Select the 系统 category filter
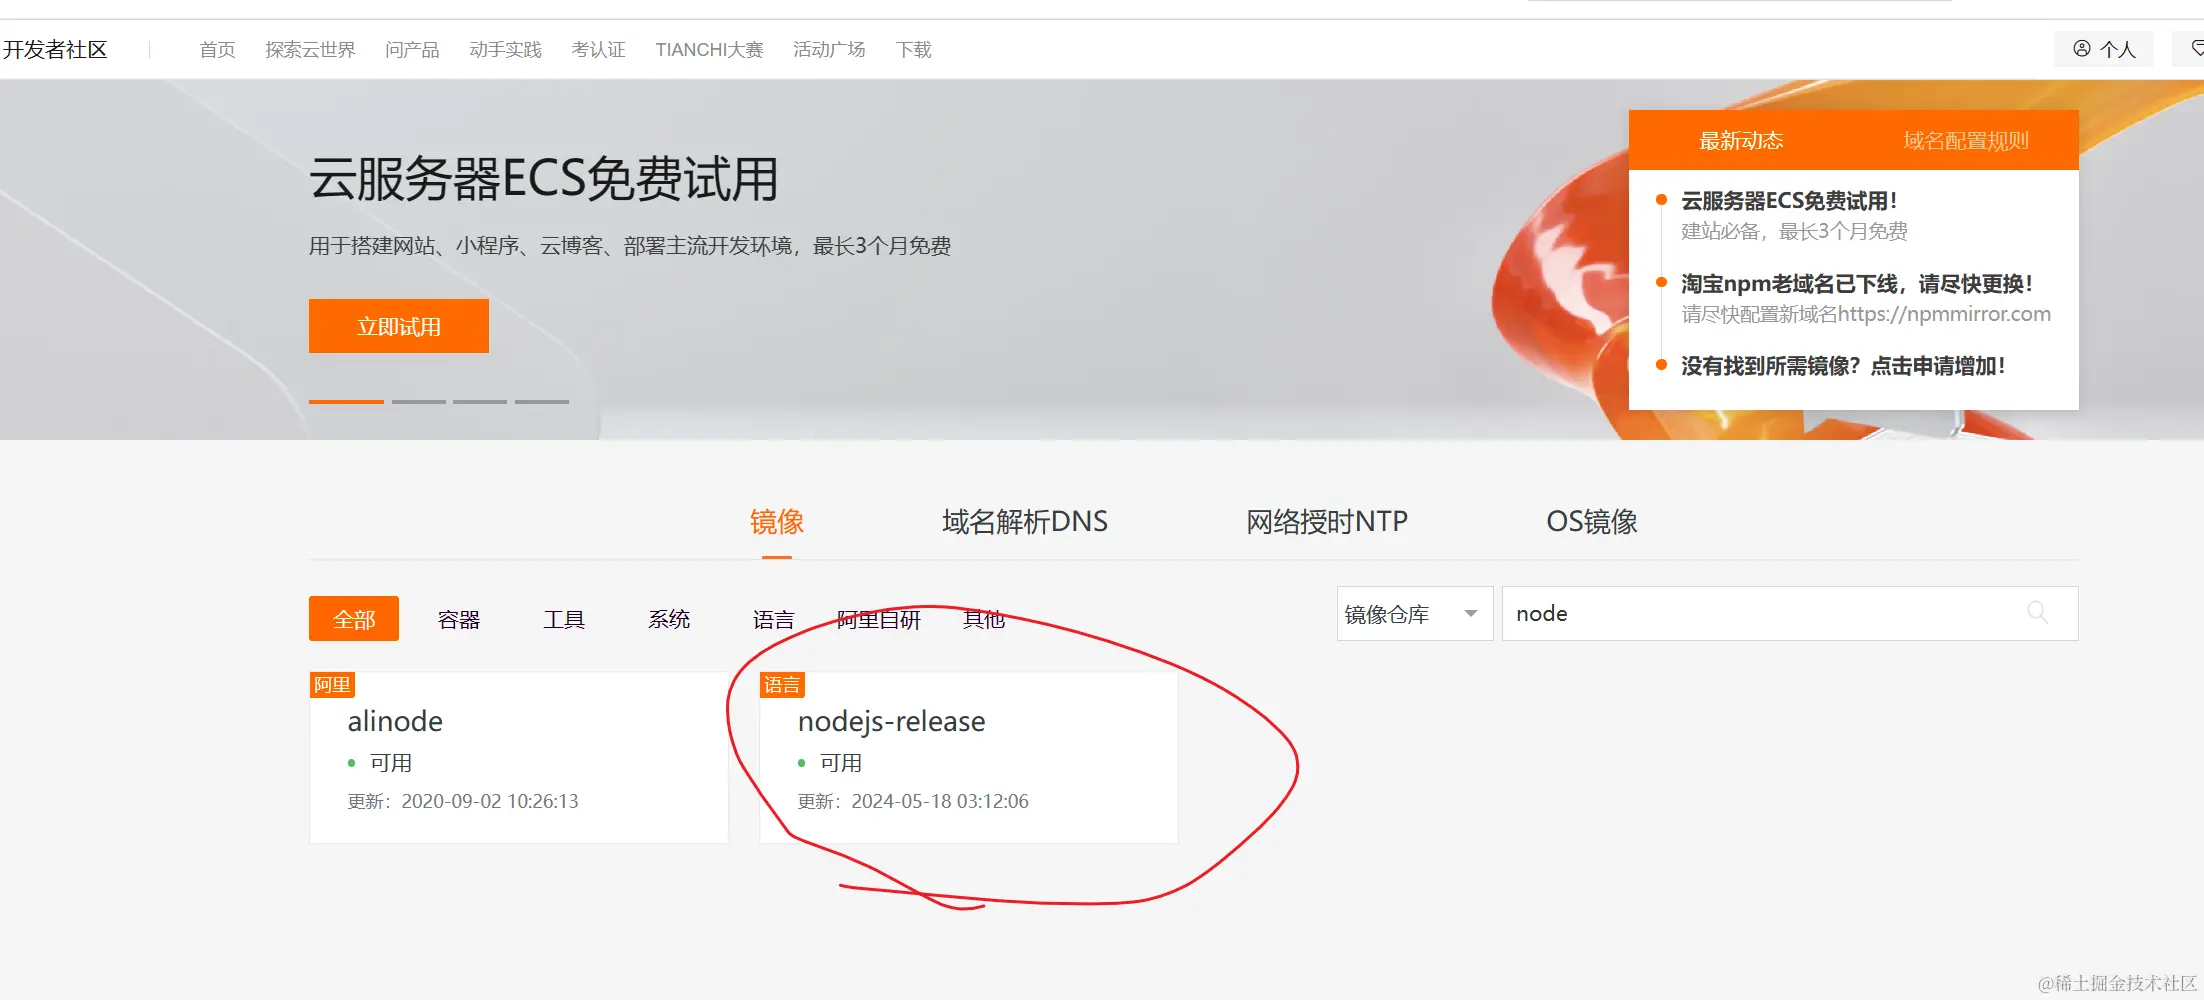The height and width of the screenshot is (1000, 2204). coord(669,619)
